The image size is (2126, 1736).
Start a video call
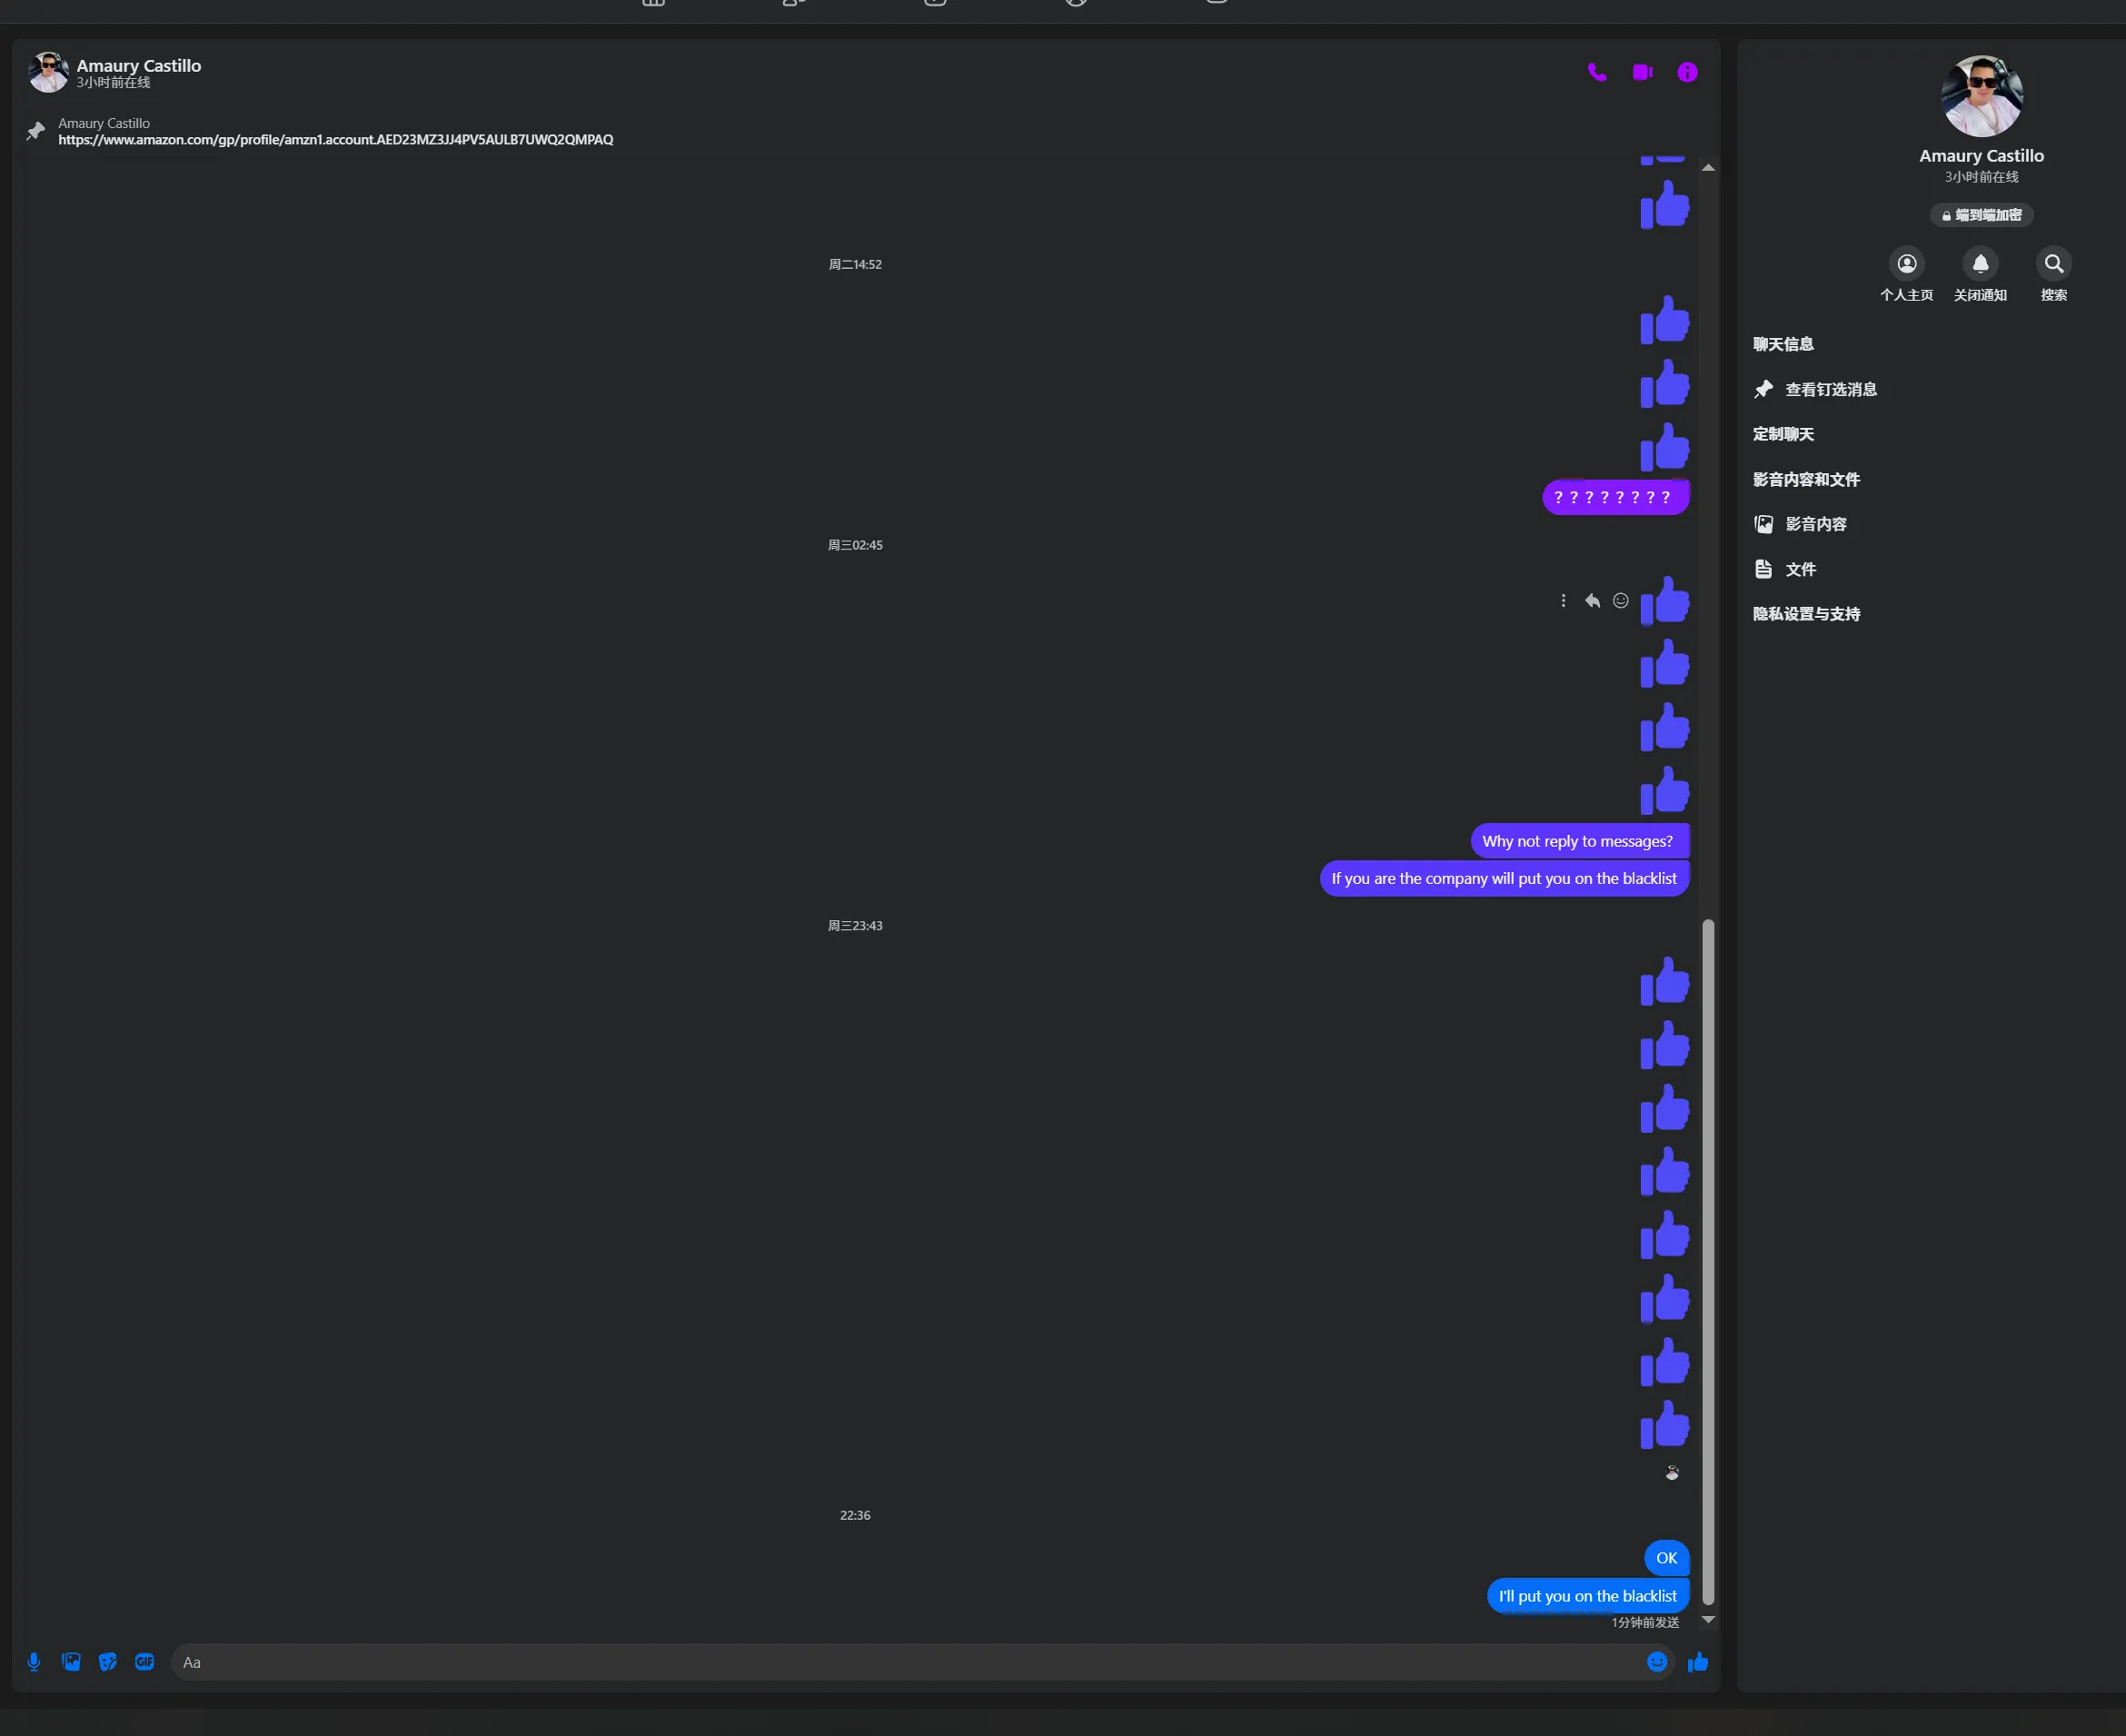point(1642,72)
